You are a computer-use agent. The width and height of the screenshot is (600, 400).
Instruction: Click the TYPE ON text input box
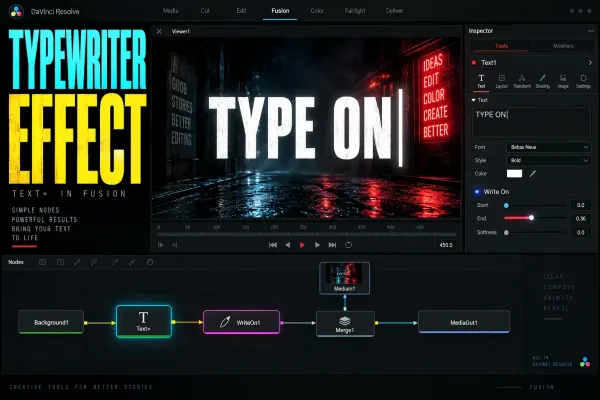click(532, 122)
